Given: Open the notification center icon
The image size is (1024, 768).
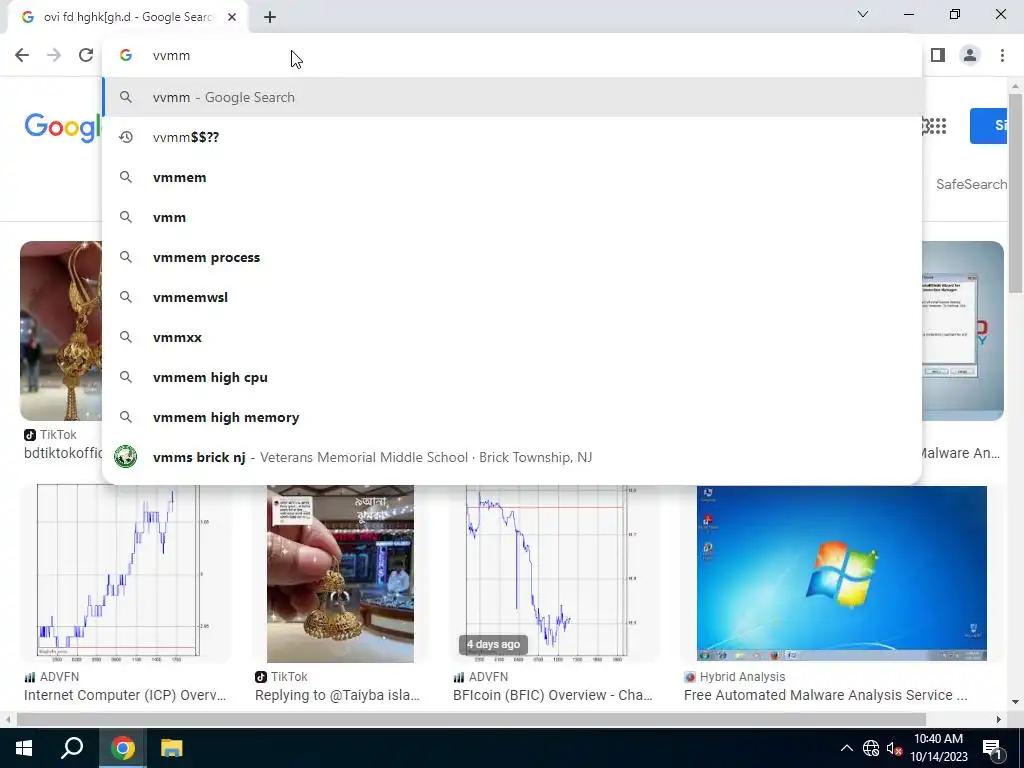Looking at the screenshot, I should 992,748.
